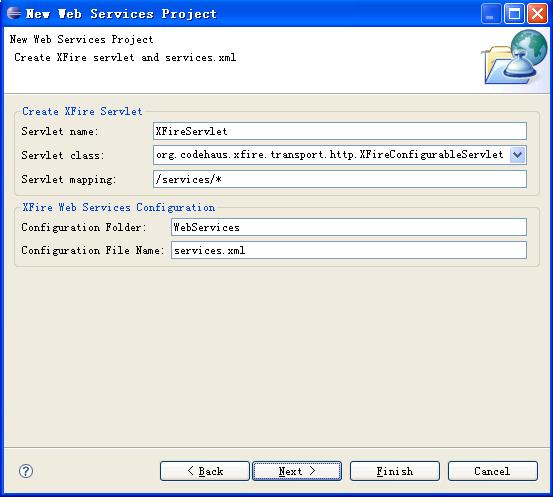The image size is (553, 503).
Task: Focus the Configuration File Name field
Action: click(349, 250)
